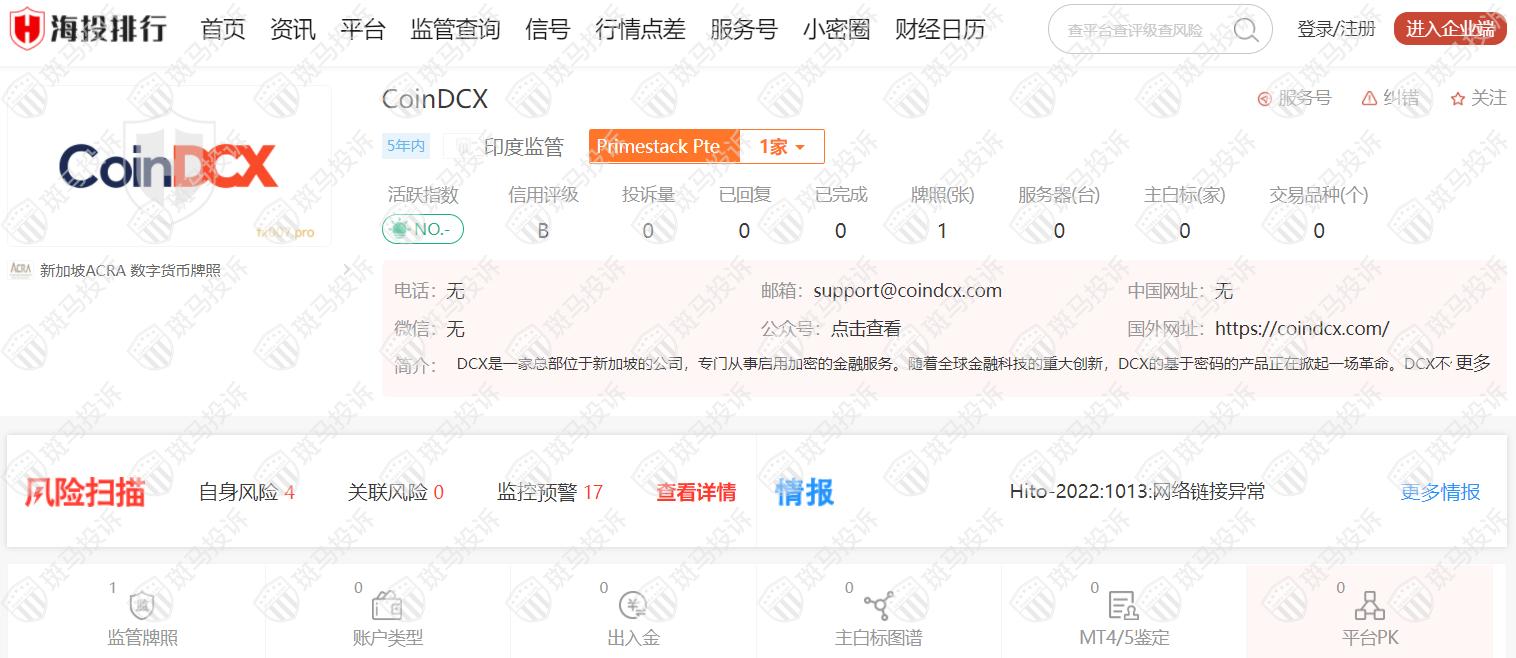Click the CoinDCX logo thumbnail
The width and height of the screenshot is (1516, 658).
pos(169,166)
